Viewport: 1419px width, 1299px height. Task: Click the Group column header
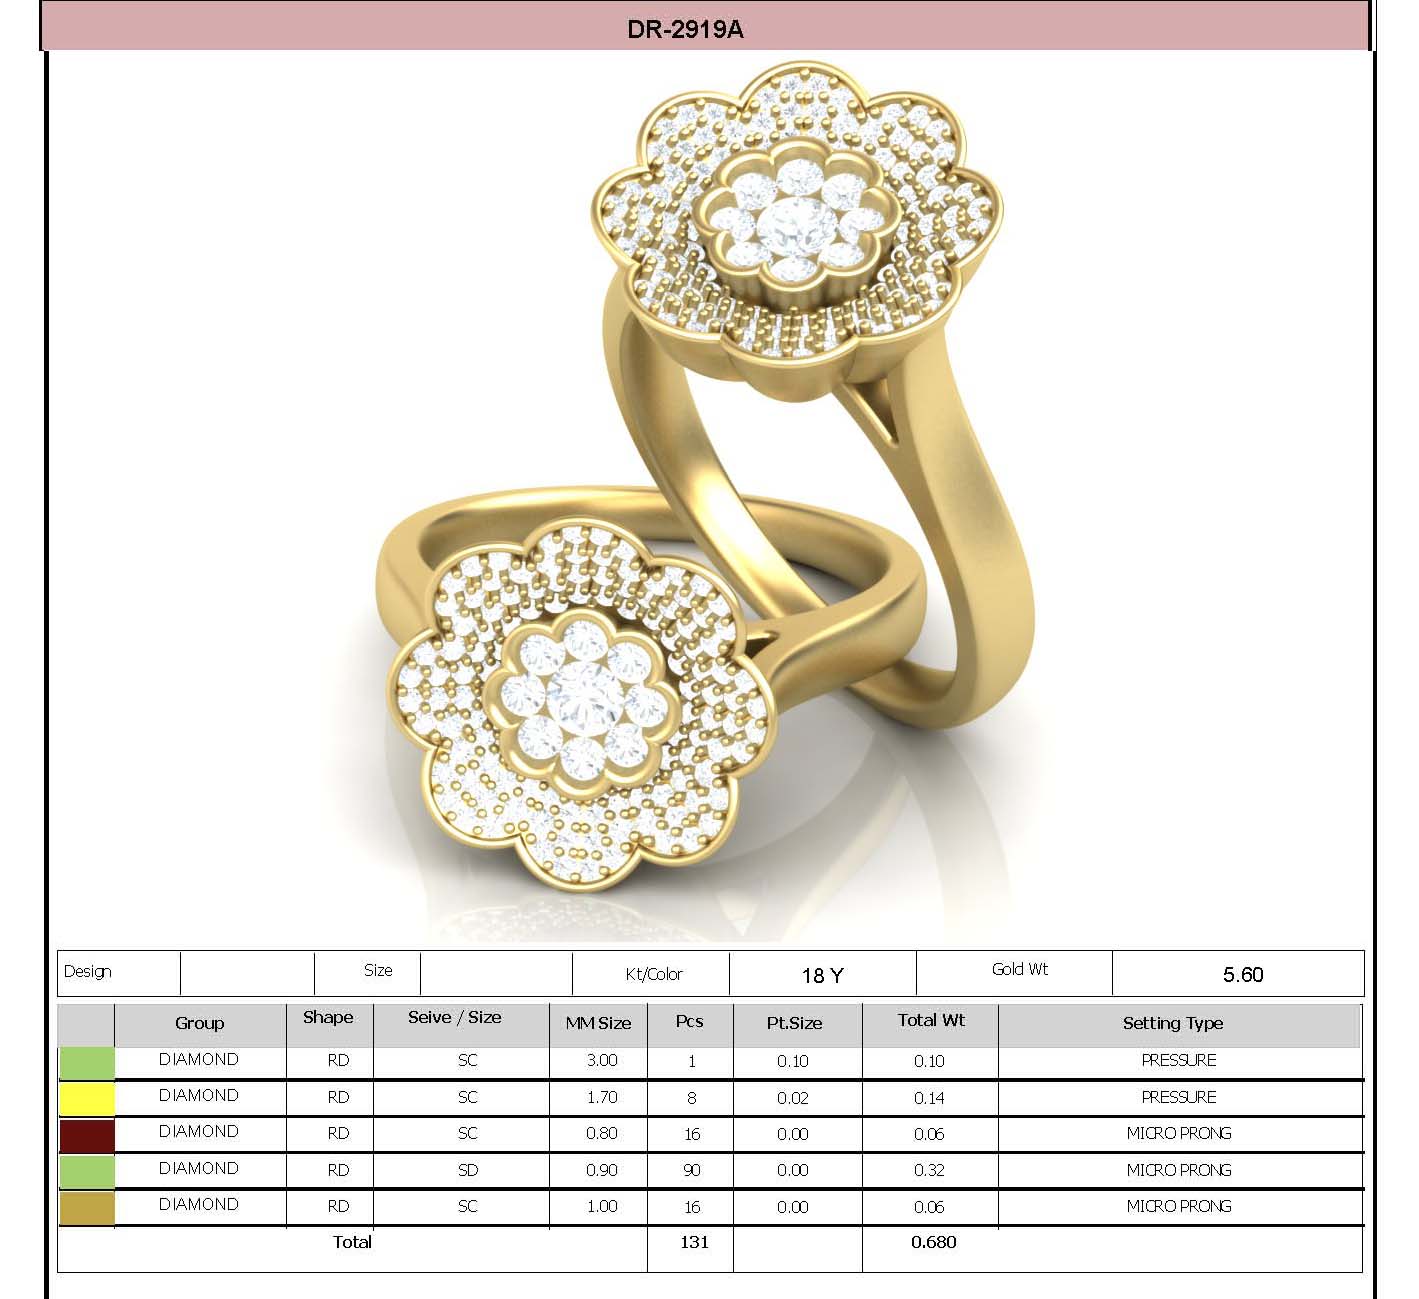[200, 1023]
